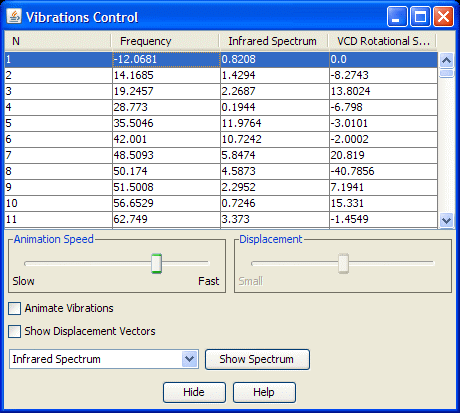Select vibration row with frequency 50.174
460x413 pixels.
221,171
